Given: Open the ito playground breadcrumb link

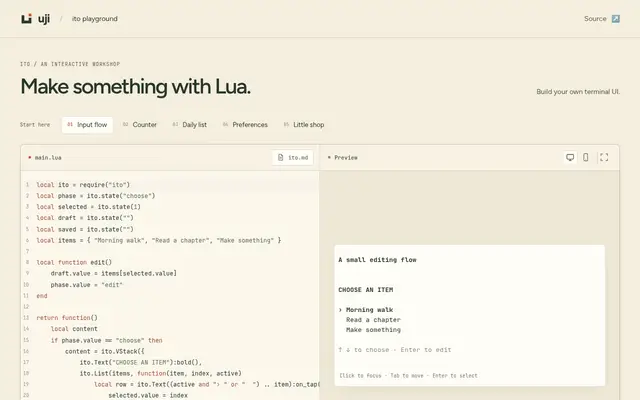Looking at the screenshot, I should point(95,19).
